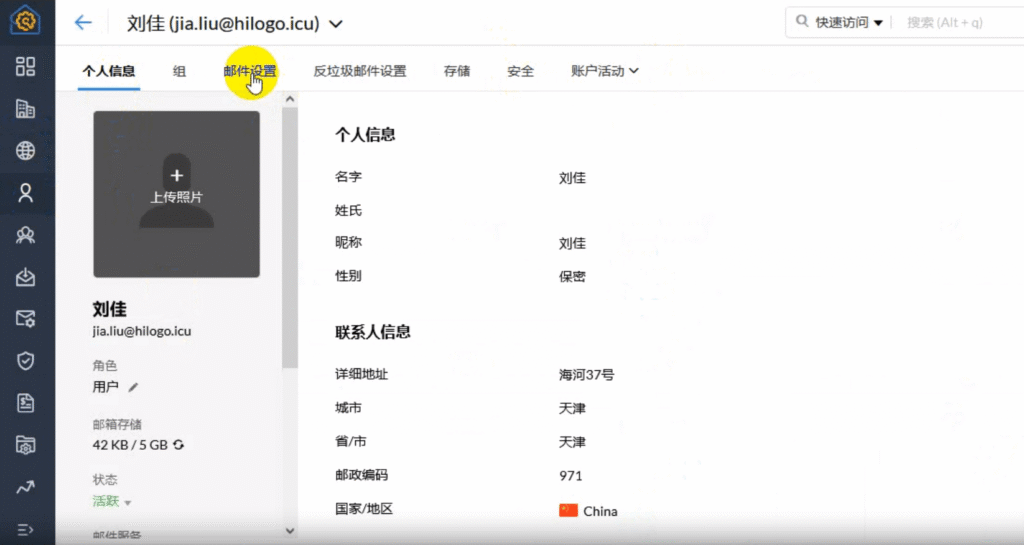Open the Mail Settings envelope-gear icon
Viewport: 1024px width, 545px height.
click(x=26, y=319)
